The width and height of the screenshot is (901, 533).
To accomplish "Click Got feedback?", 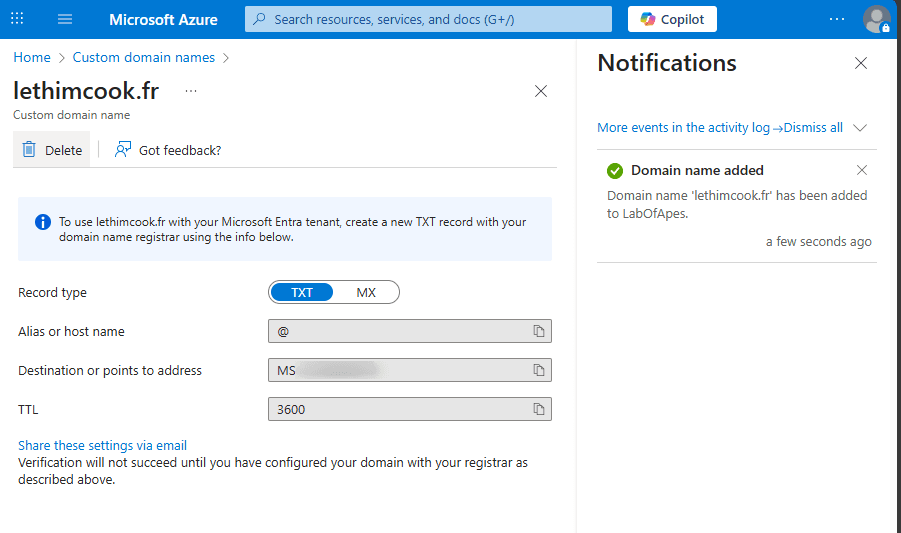I will pyautogui.click(x=168, y=150).
